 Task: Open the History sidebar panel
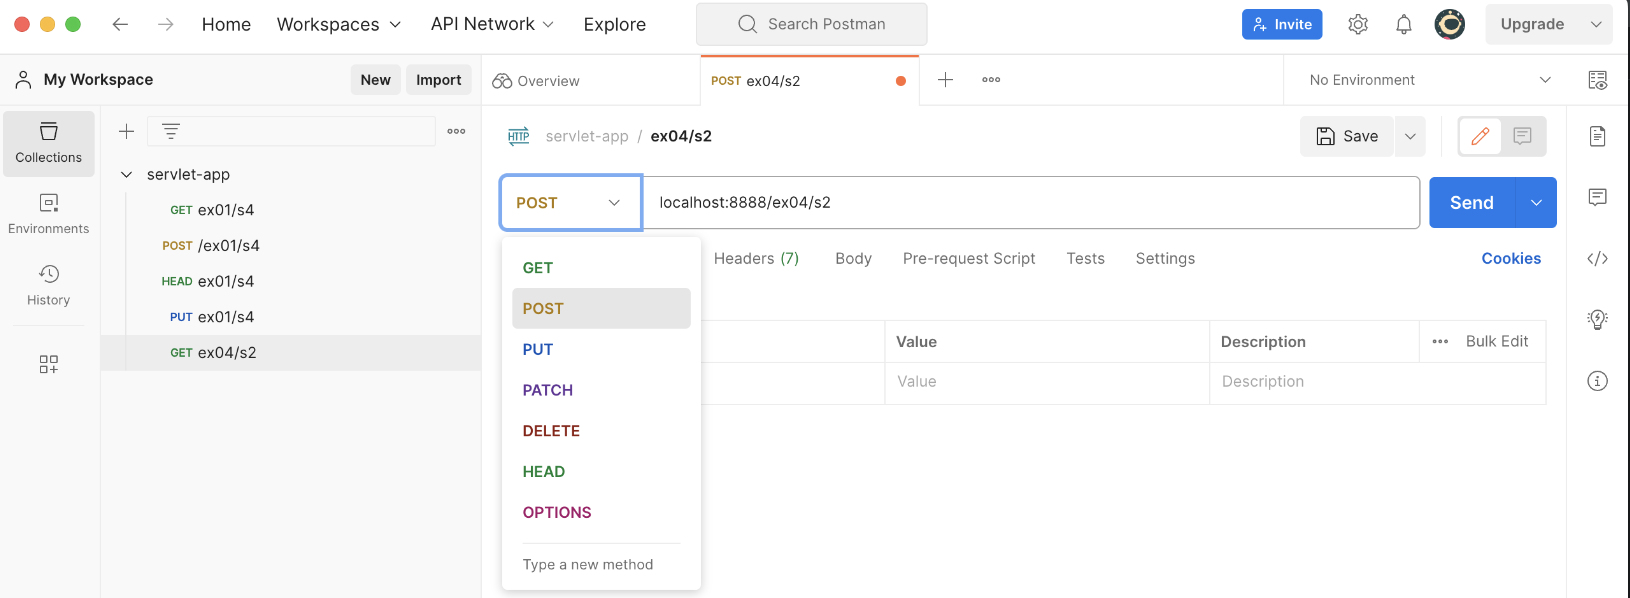(x=49, y=285)
